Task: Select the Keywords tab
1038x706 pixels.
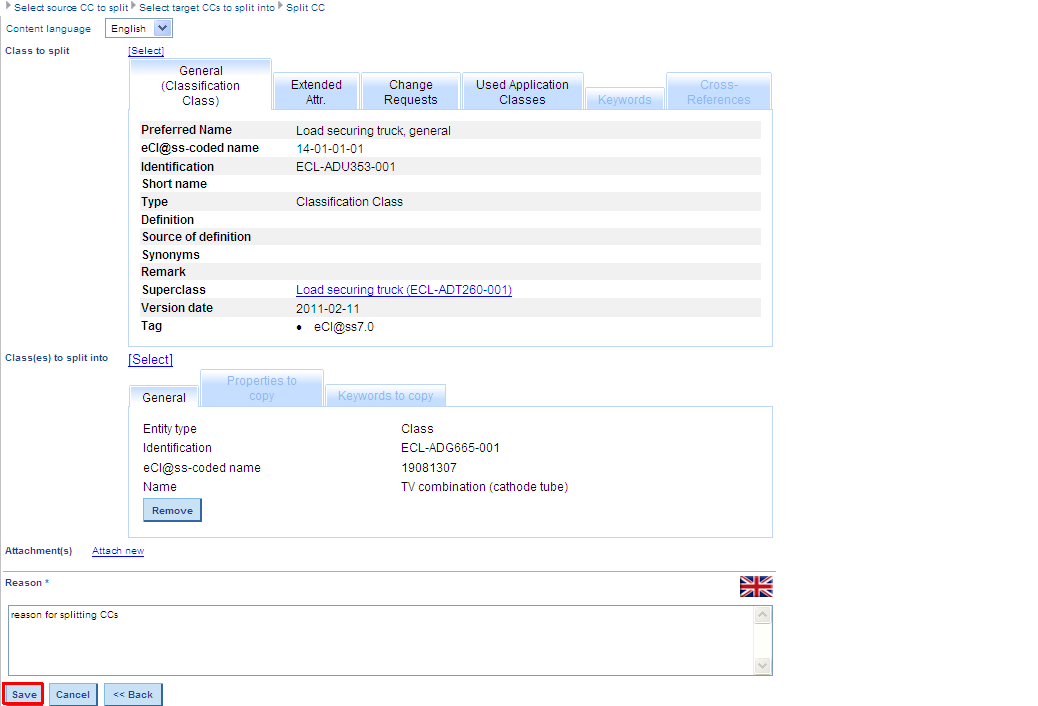Action: click(x=624, y=100)
